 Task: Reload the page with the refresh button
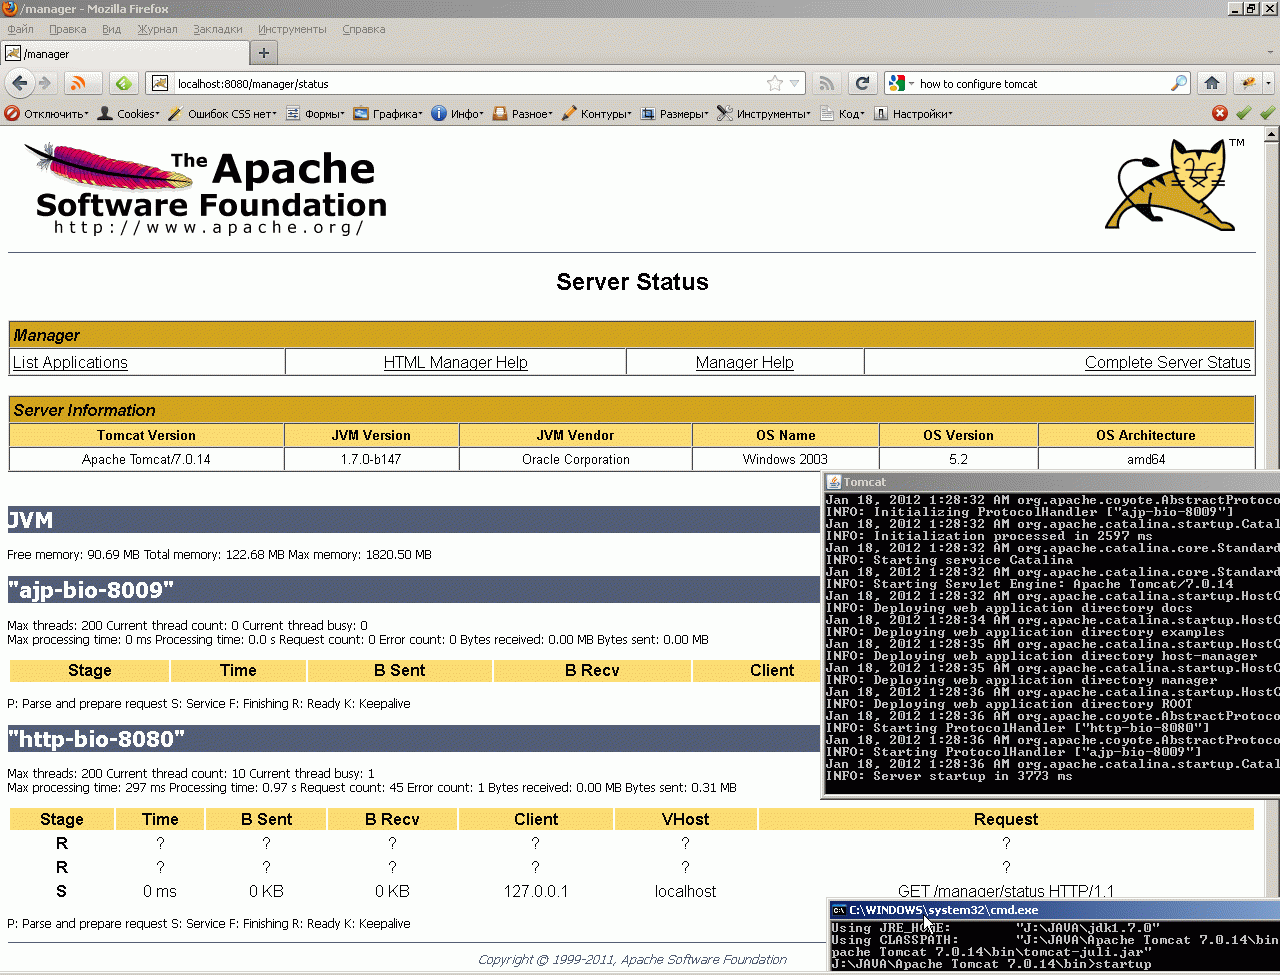pyautogui.click(x=862, y=83)
